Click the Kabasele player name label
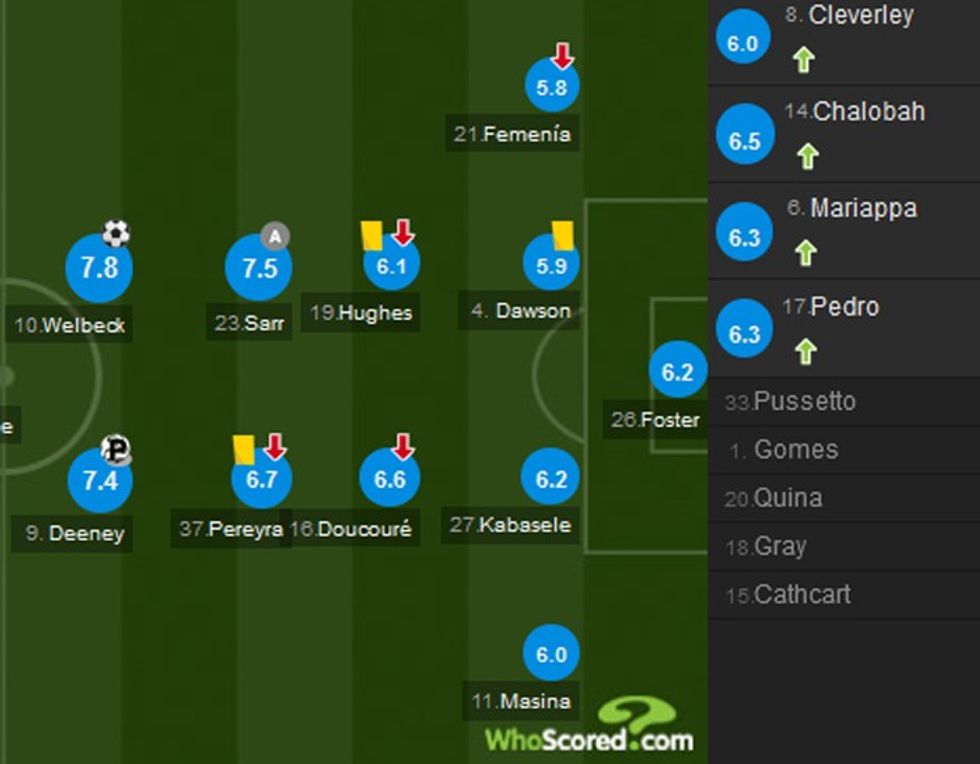Image resolution: width=980 pixels, height=764 pixels. tap(510, 524)
